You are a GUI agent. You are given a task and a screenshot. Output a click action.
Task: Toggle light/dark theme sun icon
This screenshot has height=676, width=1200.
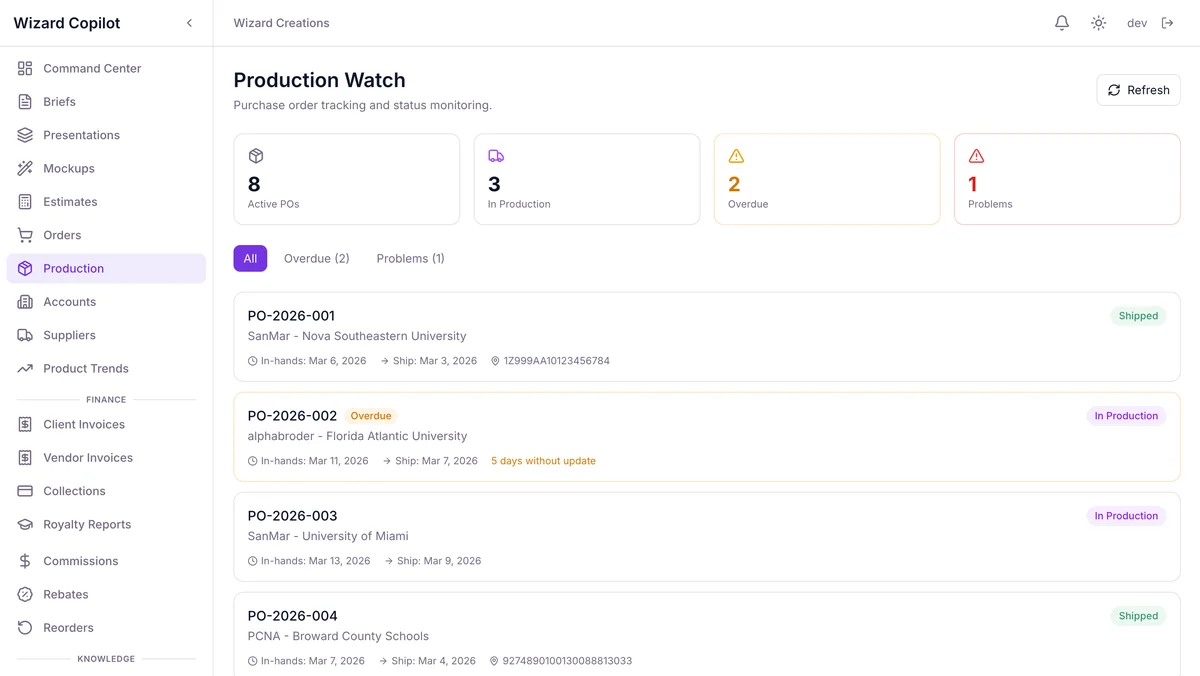[1099, 23]
